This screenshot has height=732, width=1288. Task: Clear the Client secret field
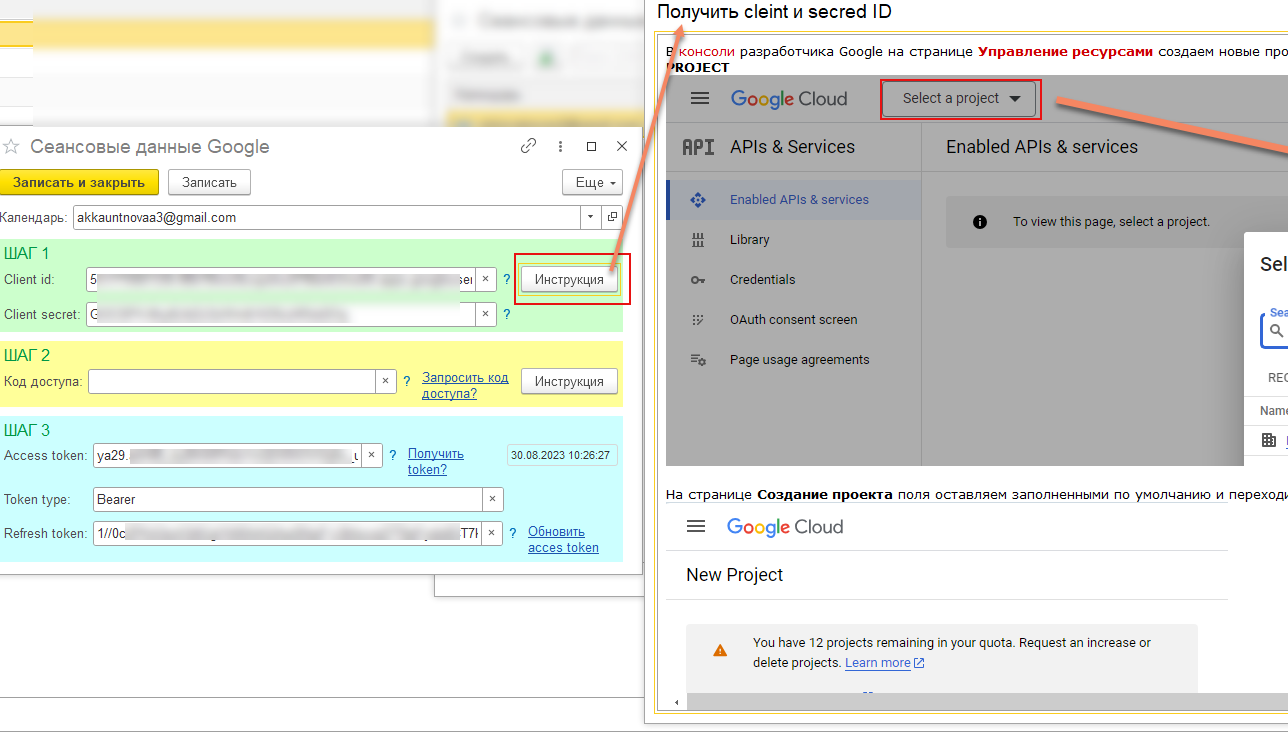pos(485,314)
